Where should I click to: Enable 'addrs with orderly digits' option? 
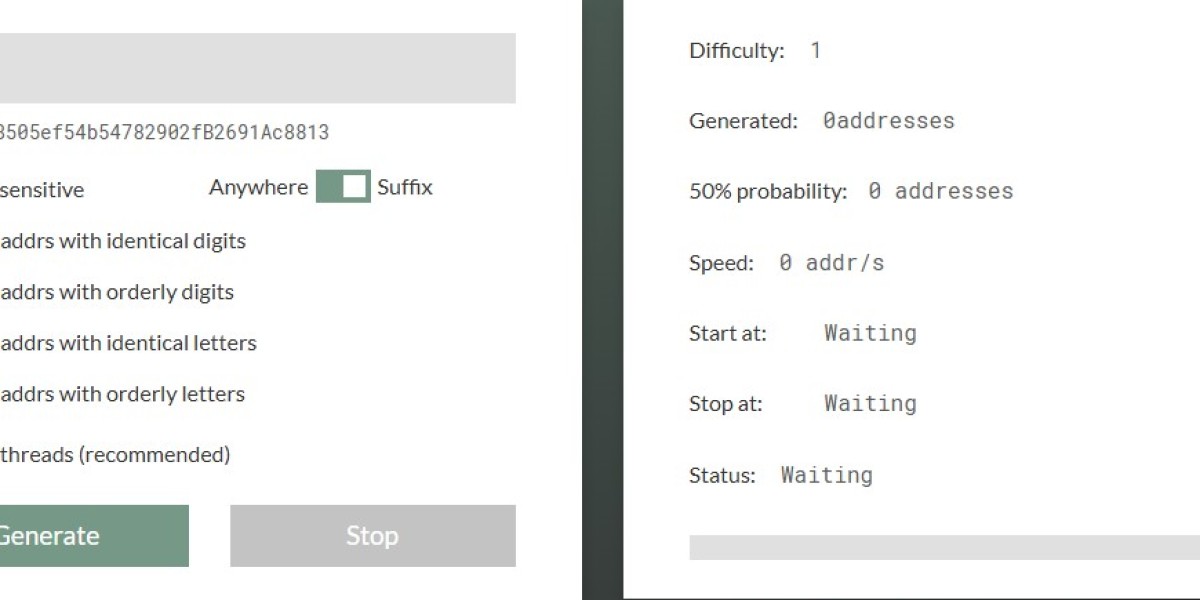tap(116, 292)
